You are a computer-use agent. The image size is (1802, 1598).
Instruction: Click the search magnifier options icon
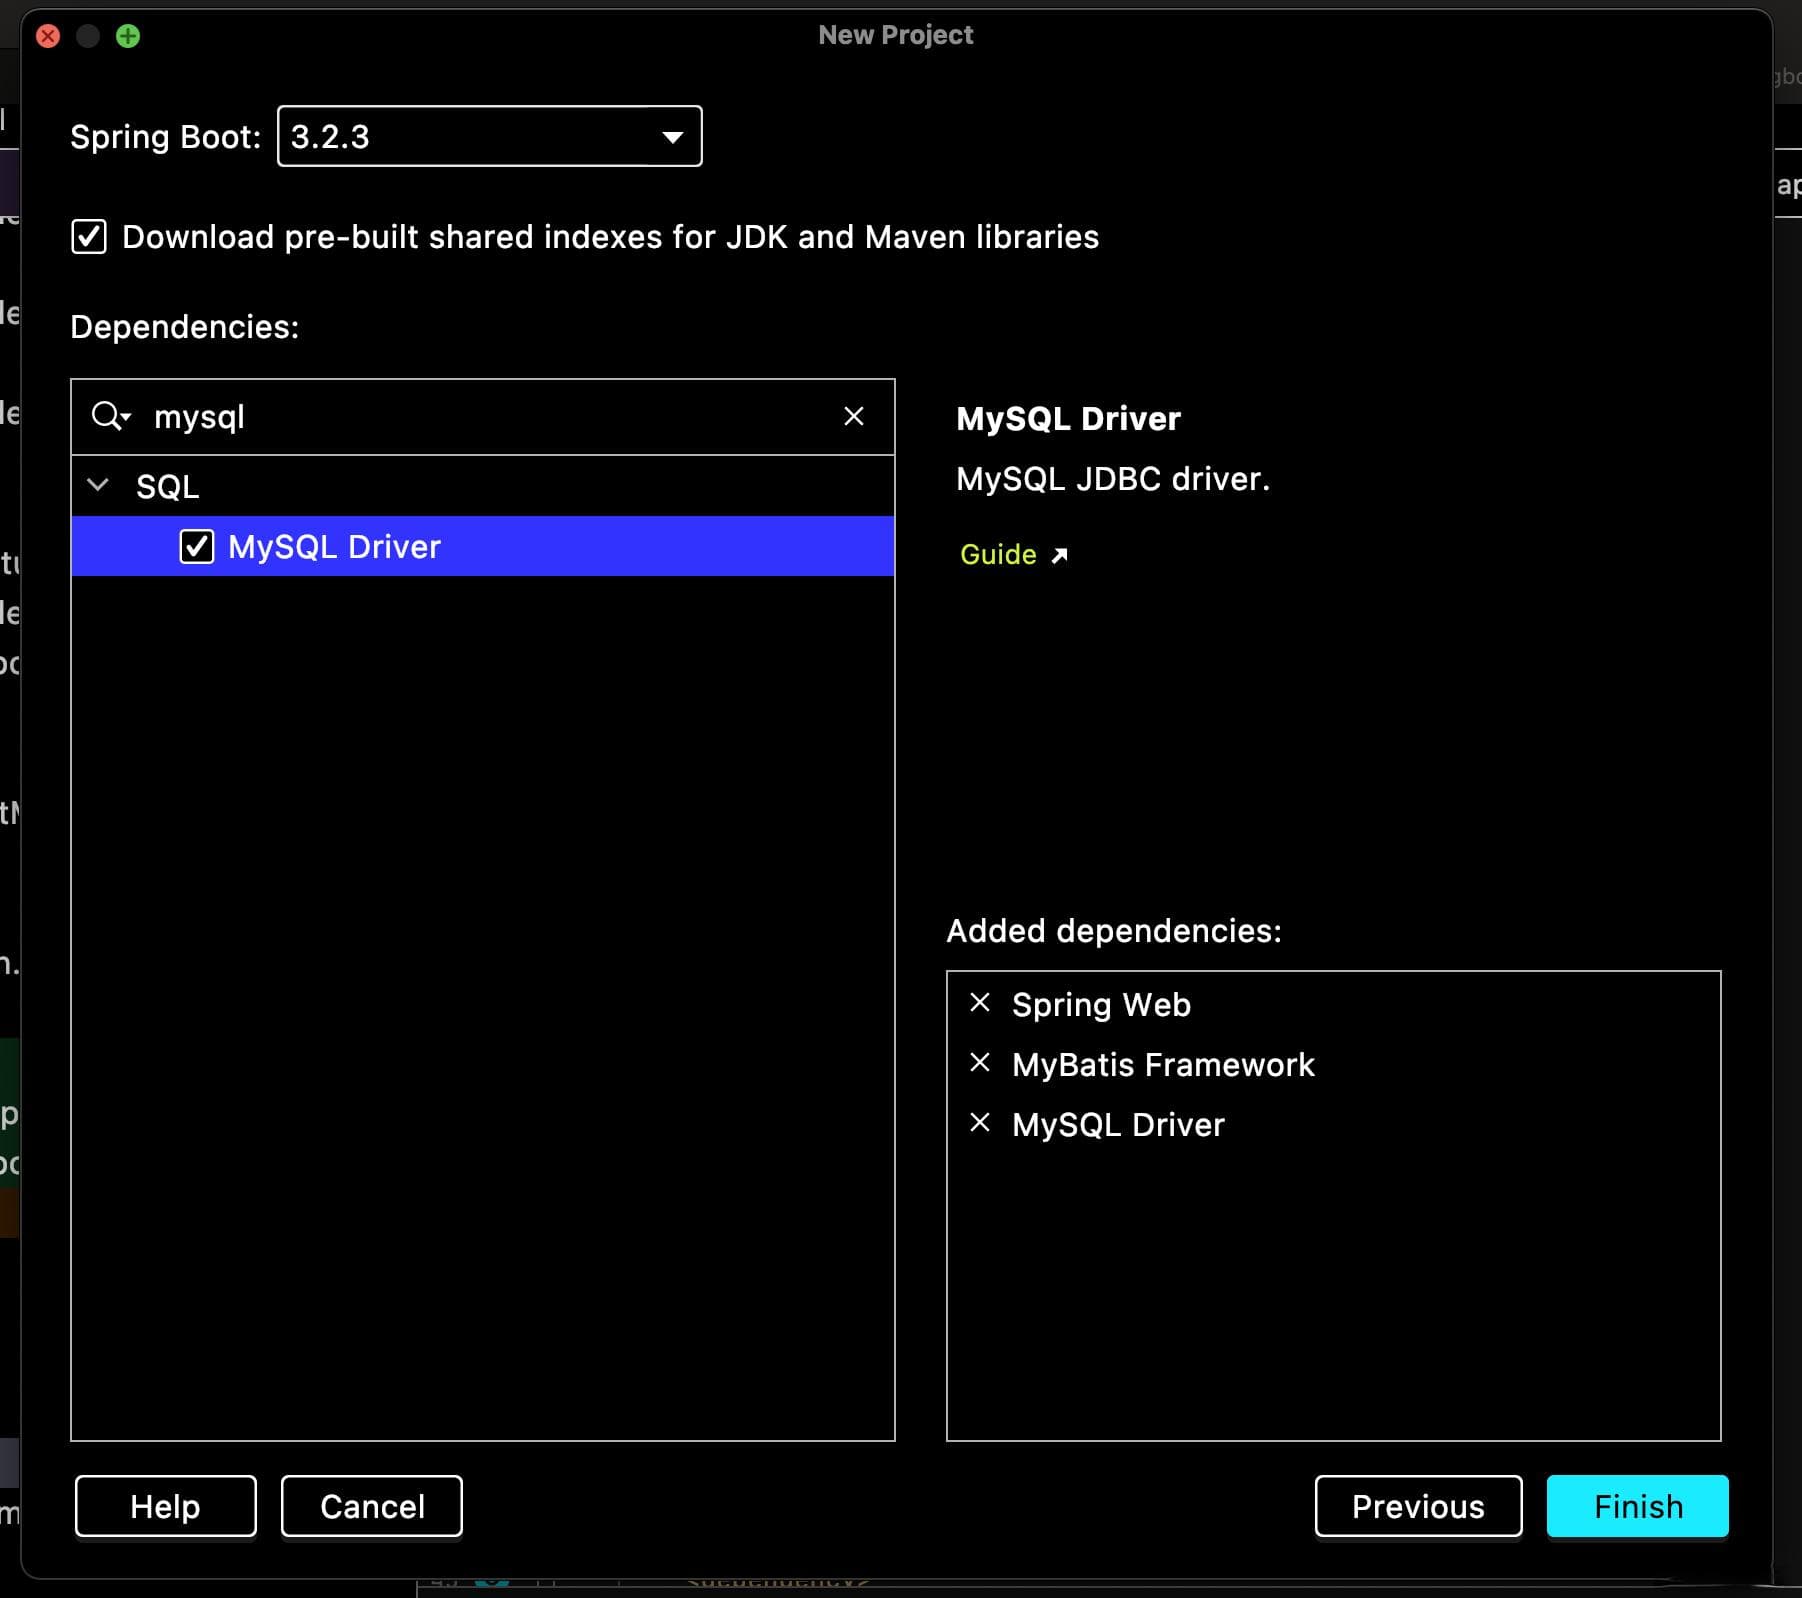(111, 416)
